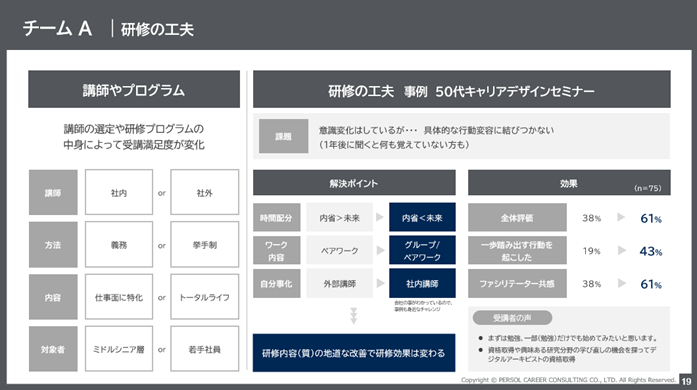Click the 講師やプログラム header
Screen dimensions: 697x390
click(134, 89)
